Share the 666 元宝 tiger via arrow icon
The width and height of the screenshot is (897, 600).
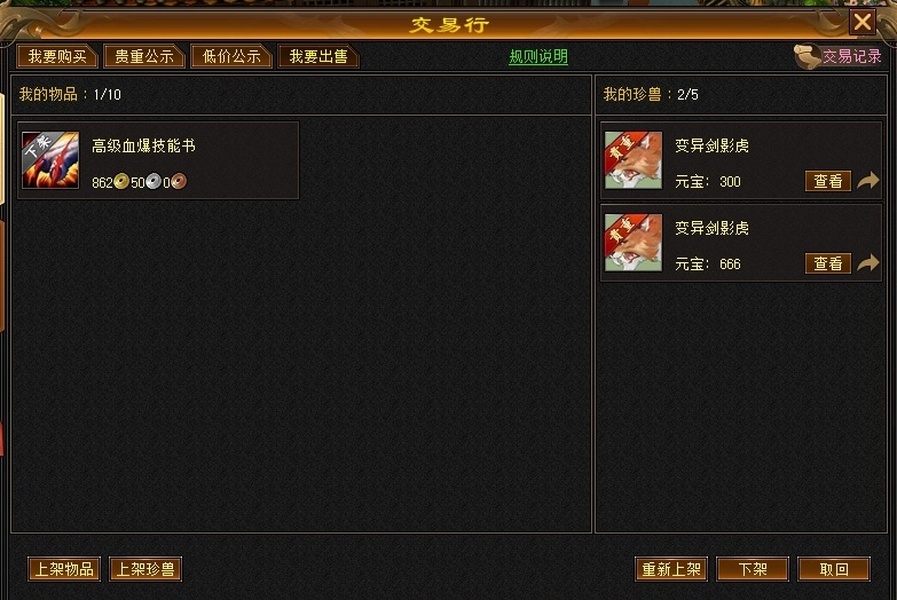(x=868, y=263)
